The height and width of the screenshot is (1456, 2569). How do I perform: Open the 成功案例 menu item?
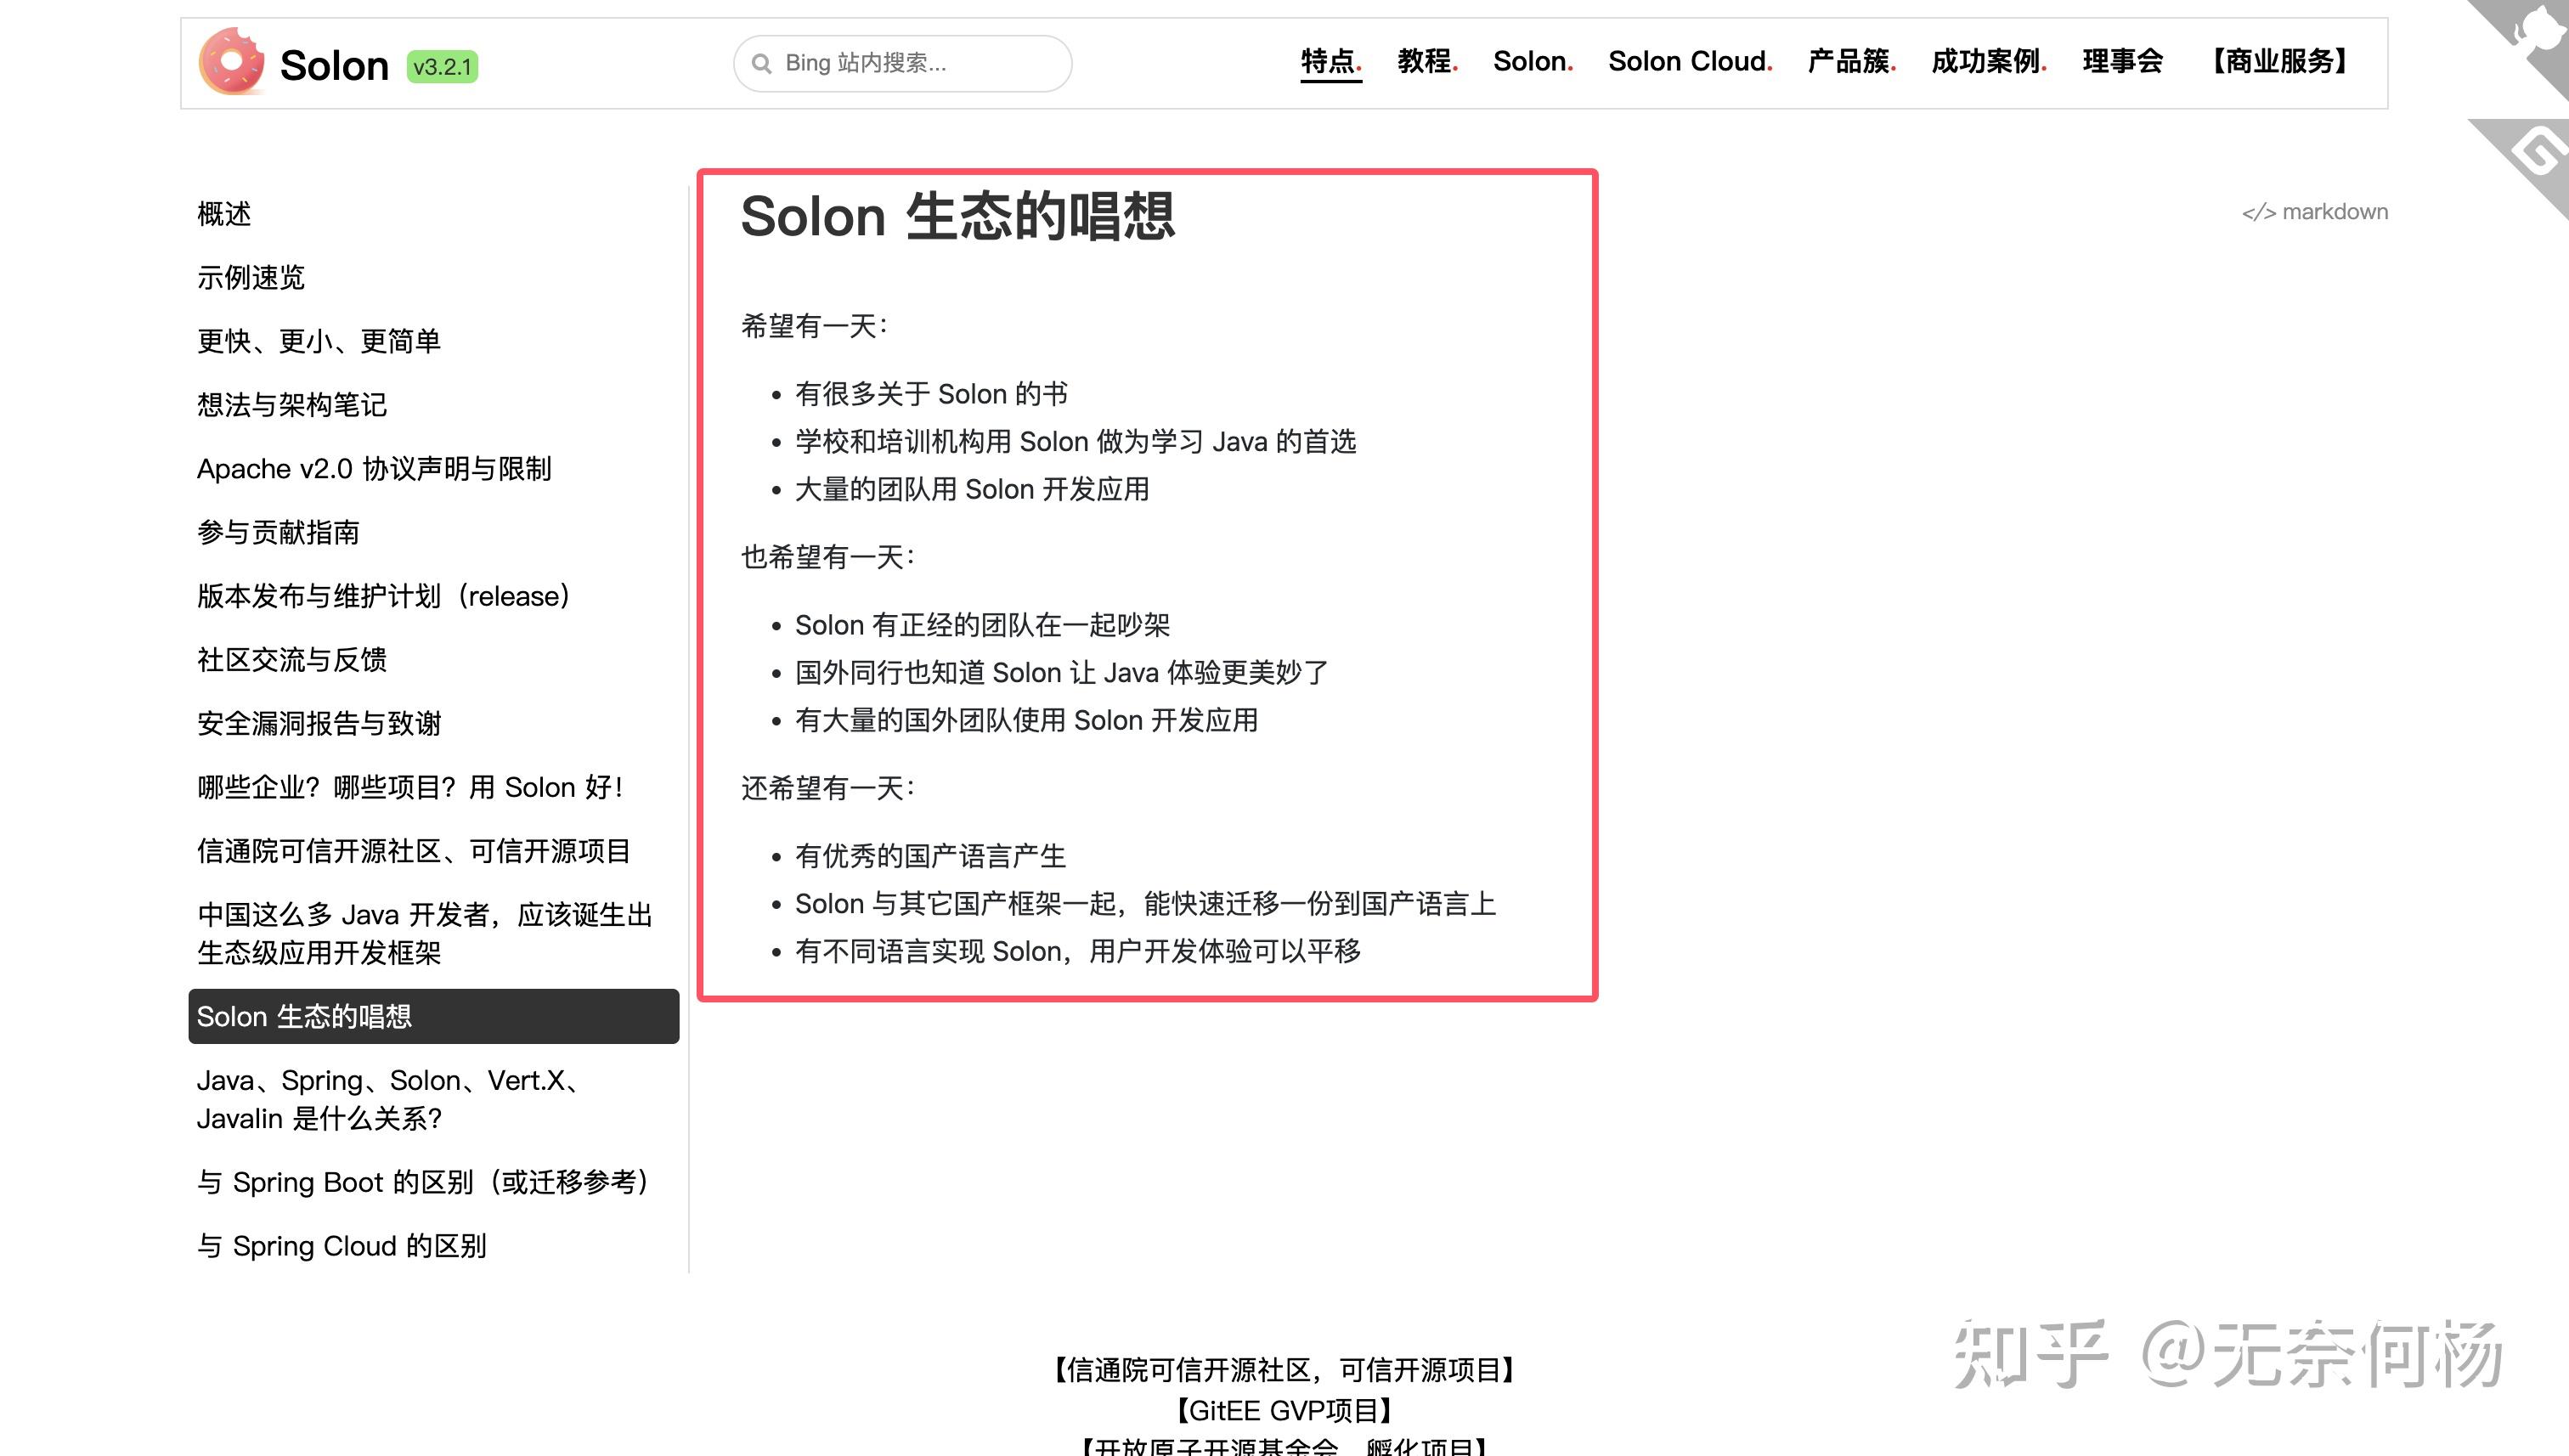tap(1986, 61)
